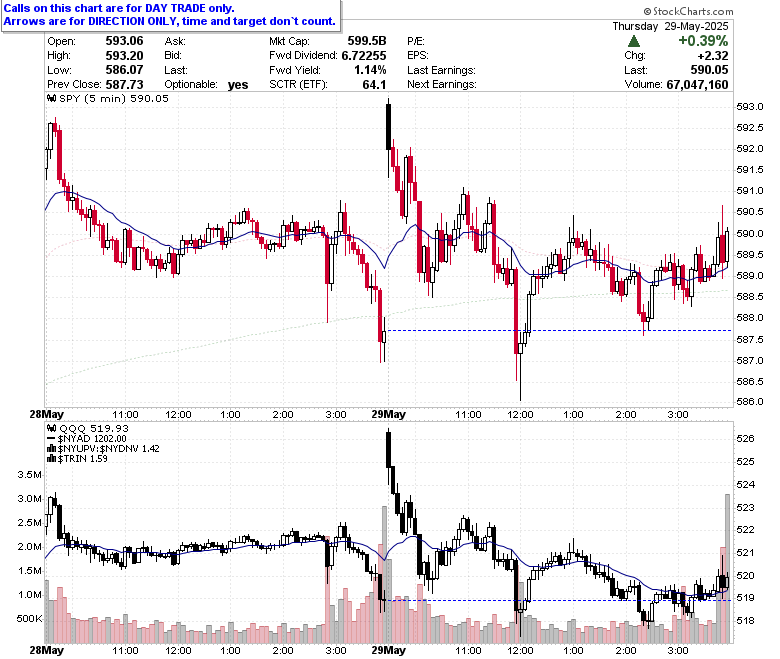Click the 593.0 price axis label
The width and height of the screenshot is (780, 659).
coord(750,107)
